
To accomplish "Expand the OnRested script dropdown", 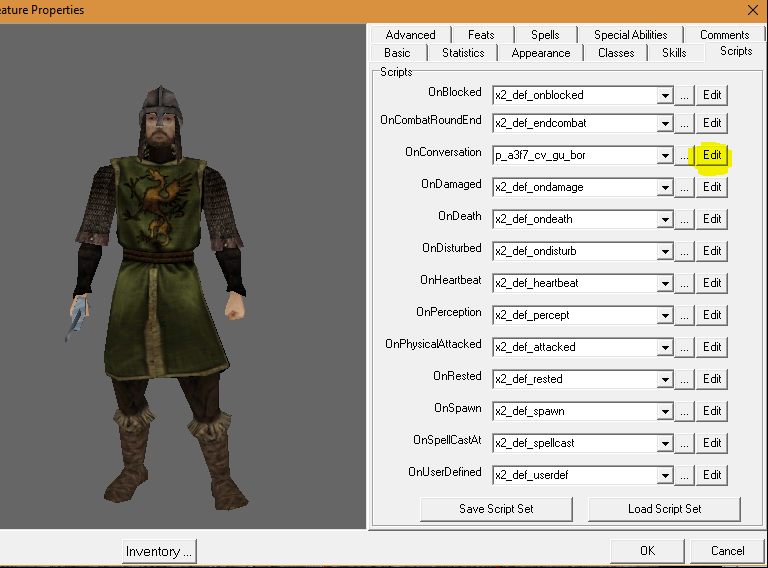I will pyautogui.click(x=665, y=379).
